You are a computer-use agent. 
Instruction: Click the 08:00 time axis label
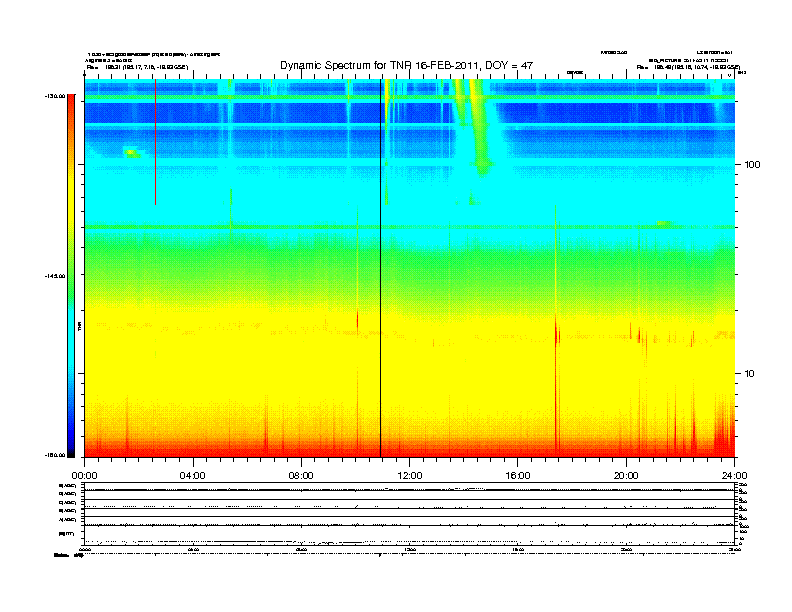(x=301, y=476)
